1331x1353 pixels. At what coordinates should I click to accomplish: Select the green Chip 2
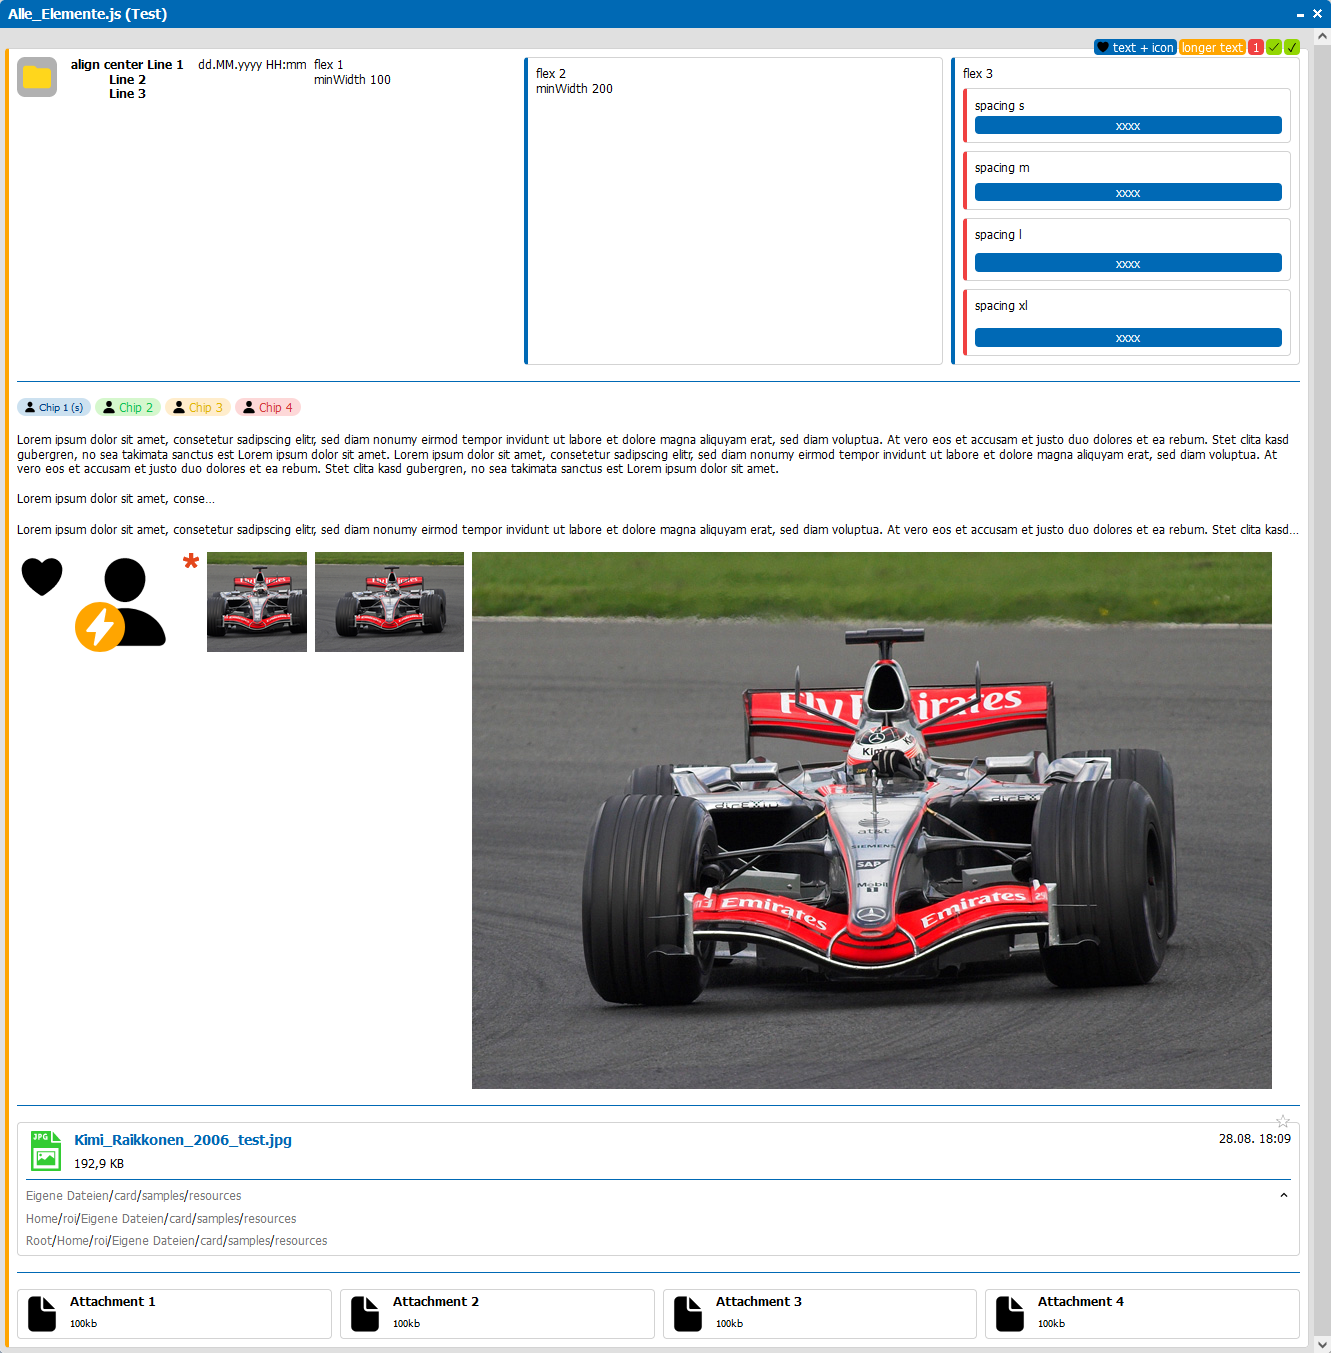(x=128, y=407)
